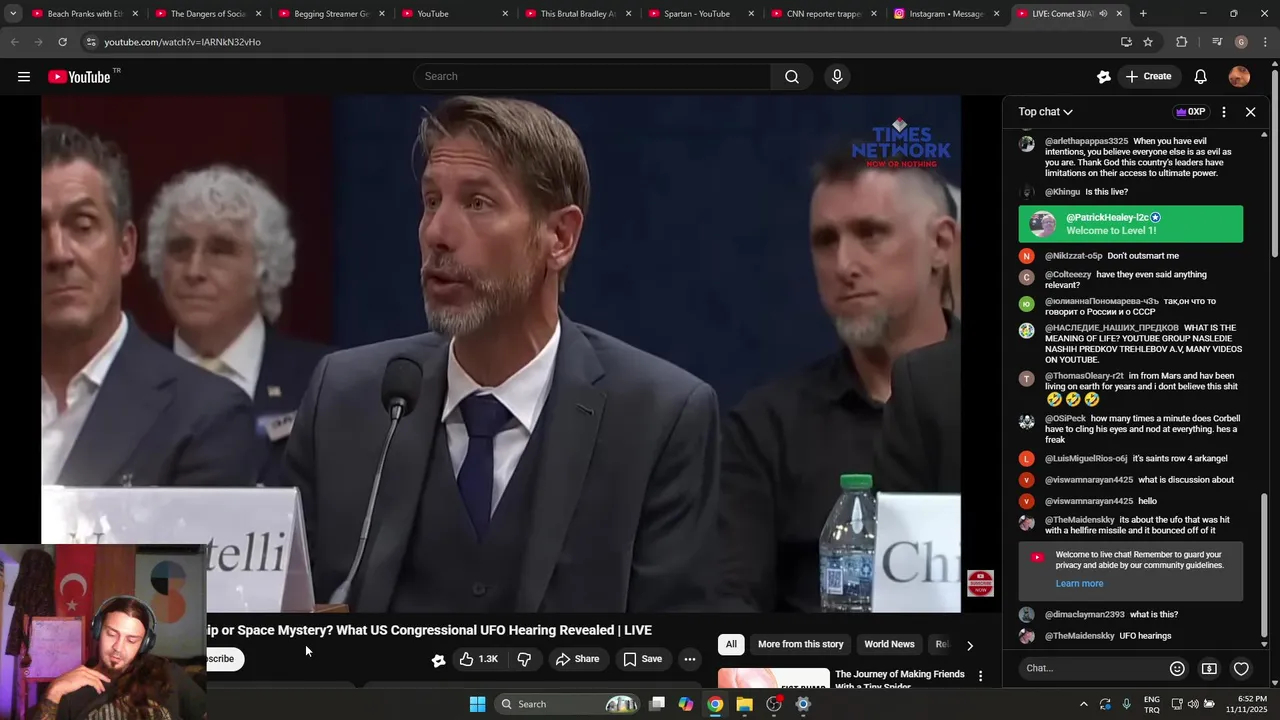Click the address bar URL
Screen dimensions: 1280x720
coord(182,42)
